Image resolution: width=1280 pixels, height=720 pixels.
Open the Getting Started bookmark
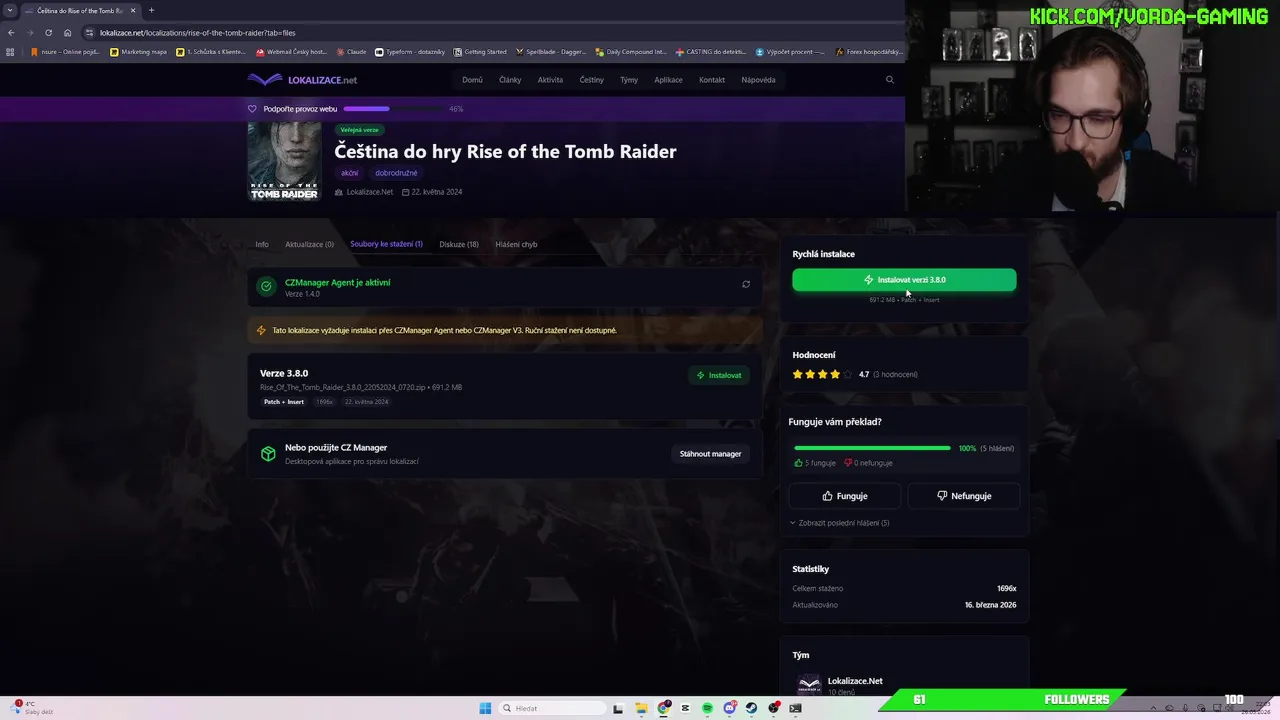[x=480, y=52]
